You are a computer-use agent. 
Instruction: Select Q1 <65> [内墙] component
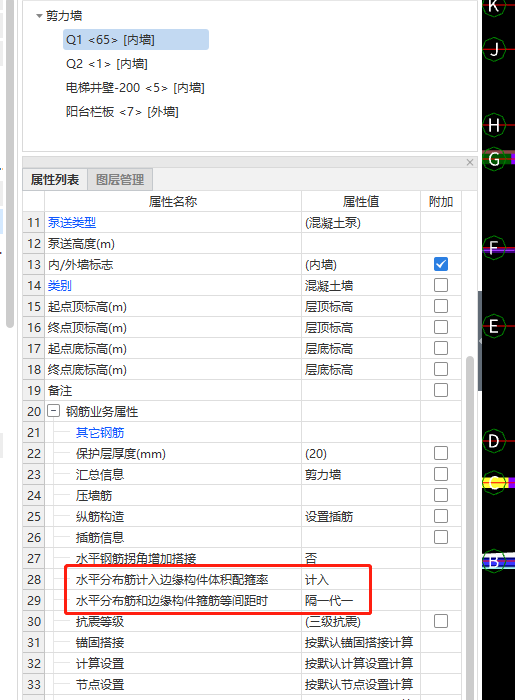[136, 40]
